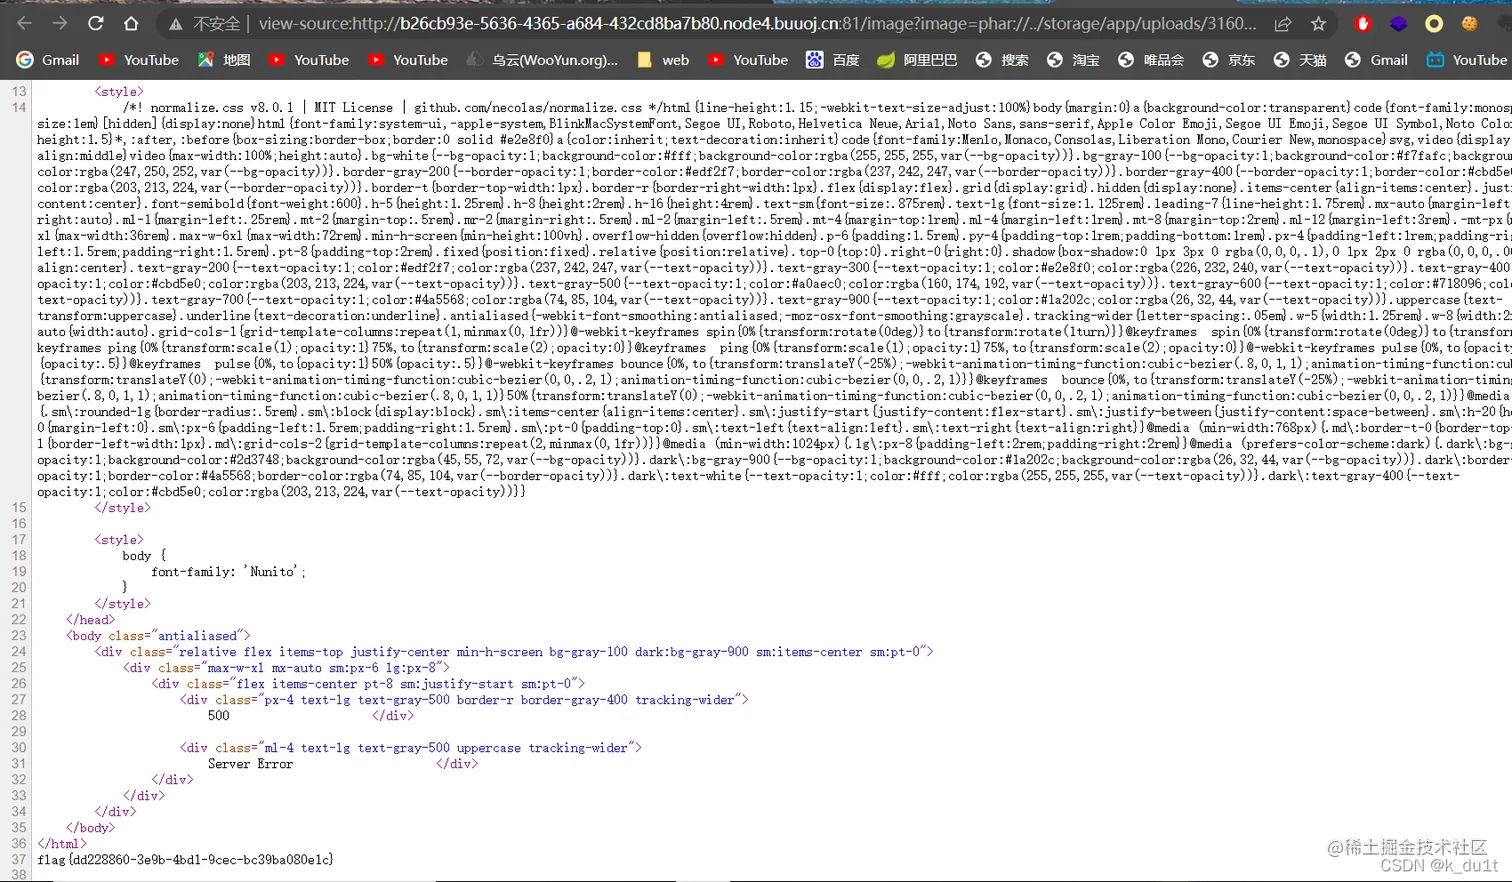Click the closing </body> tag
The image size is (1512, 882).
[90, 827]
